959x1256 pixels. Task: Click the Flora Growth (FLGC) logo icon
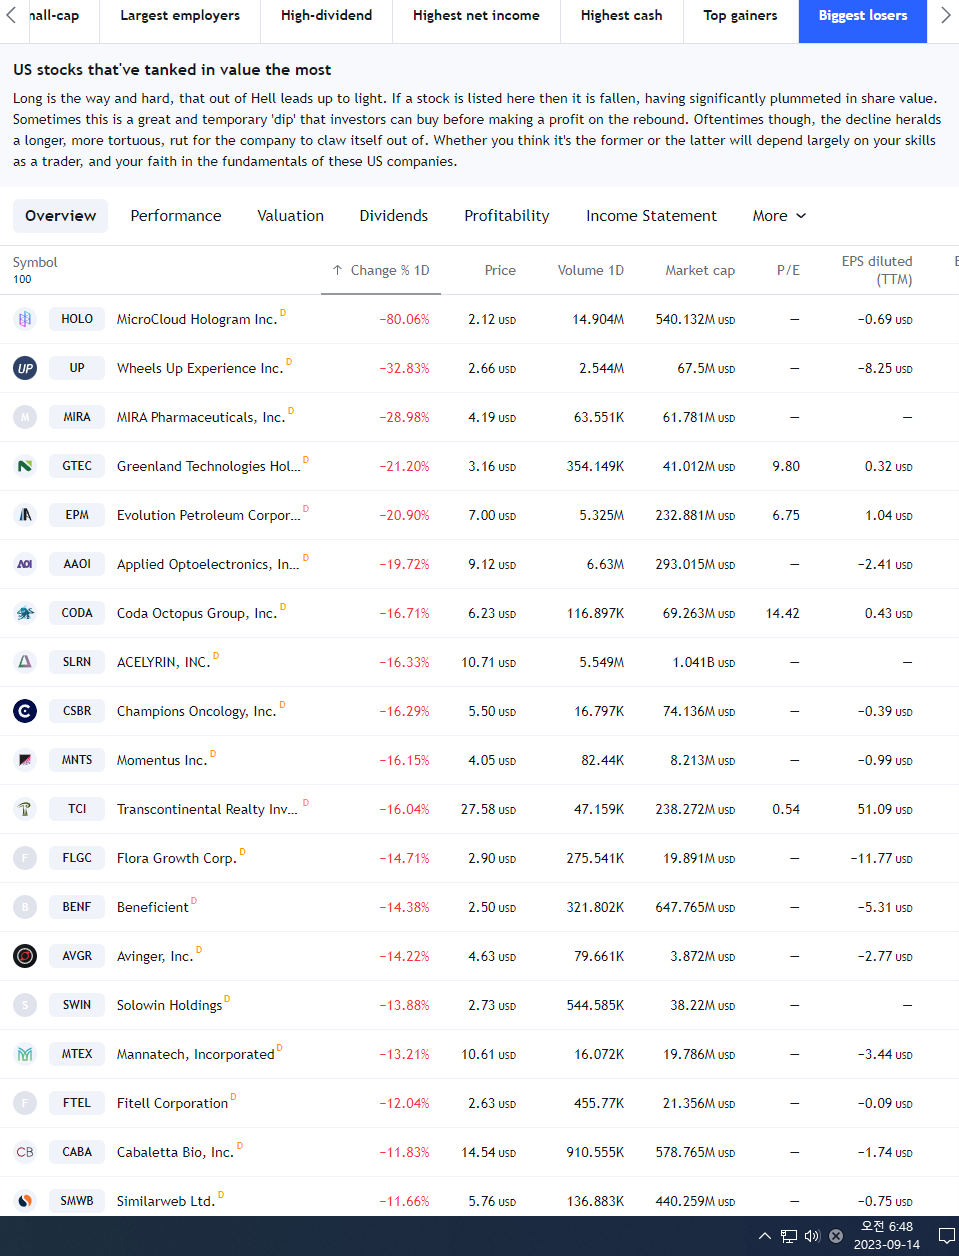pos(25,858)
